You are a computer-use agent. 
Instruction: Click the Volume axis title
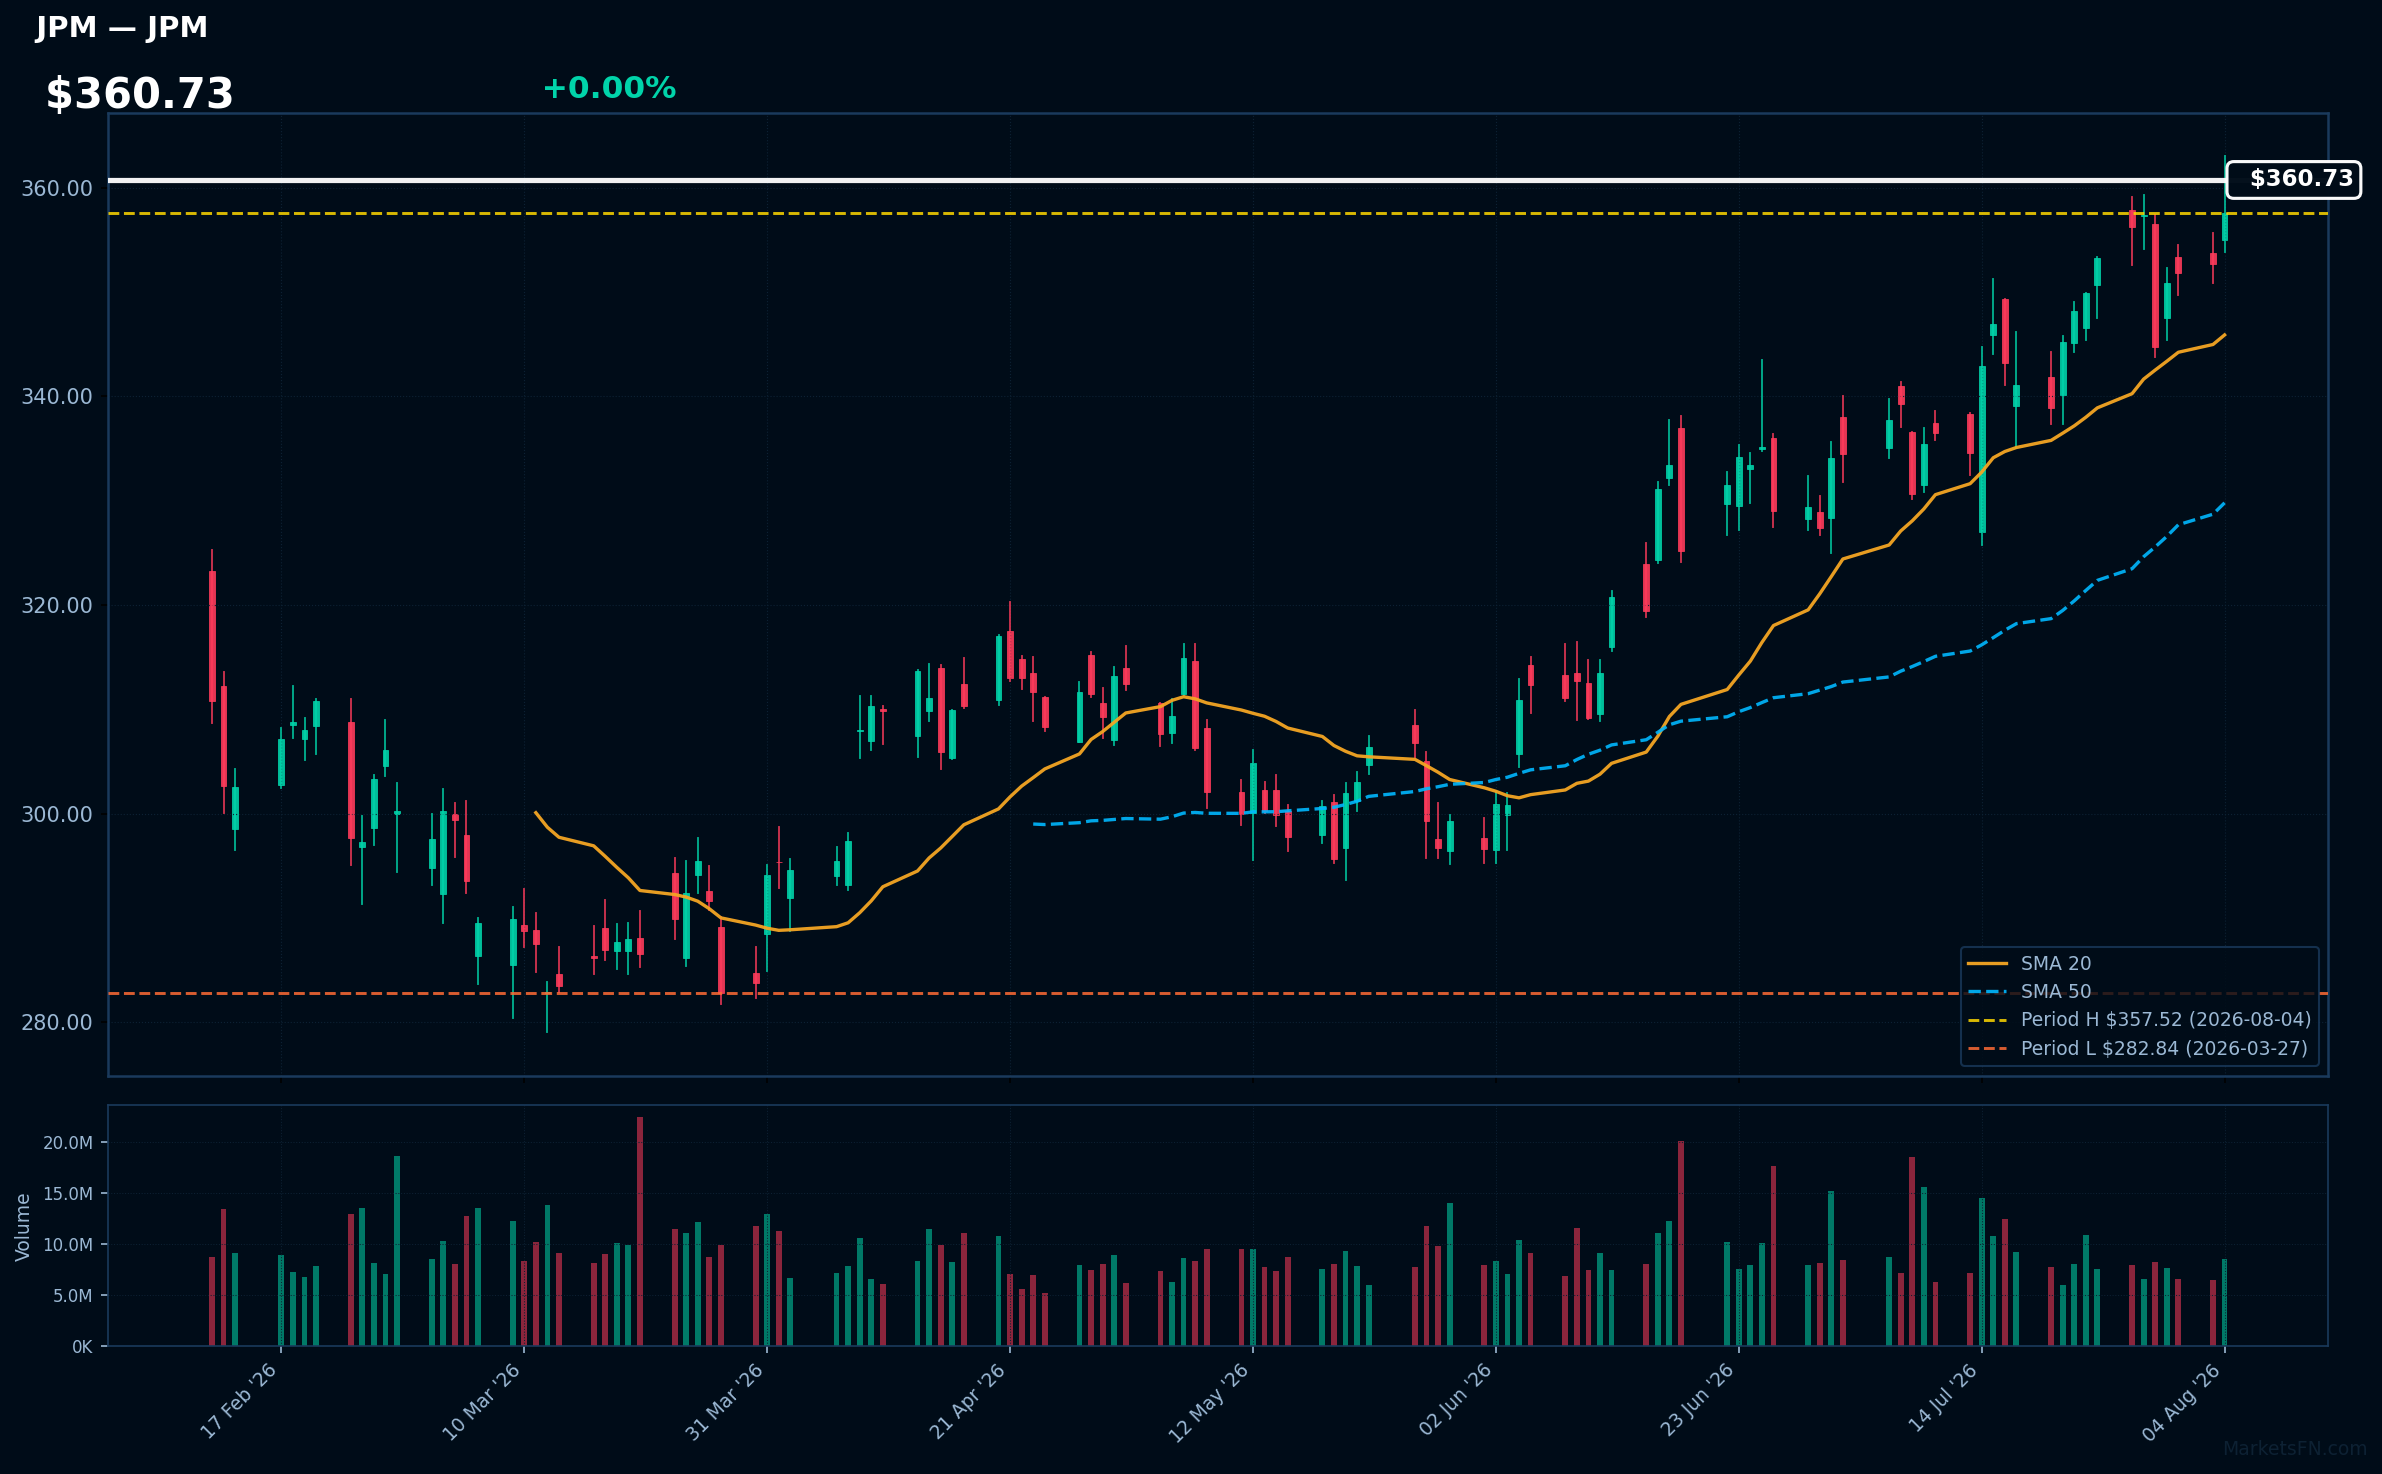pyautogui.click(x=23, y=1226)
